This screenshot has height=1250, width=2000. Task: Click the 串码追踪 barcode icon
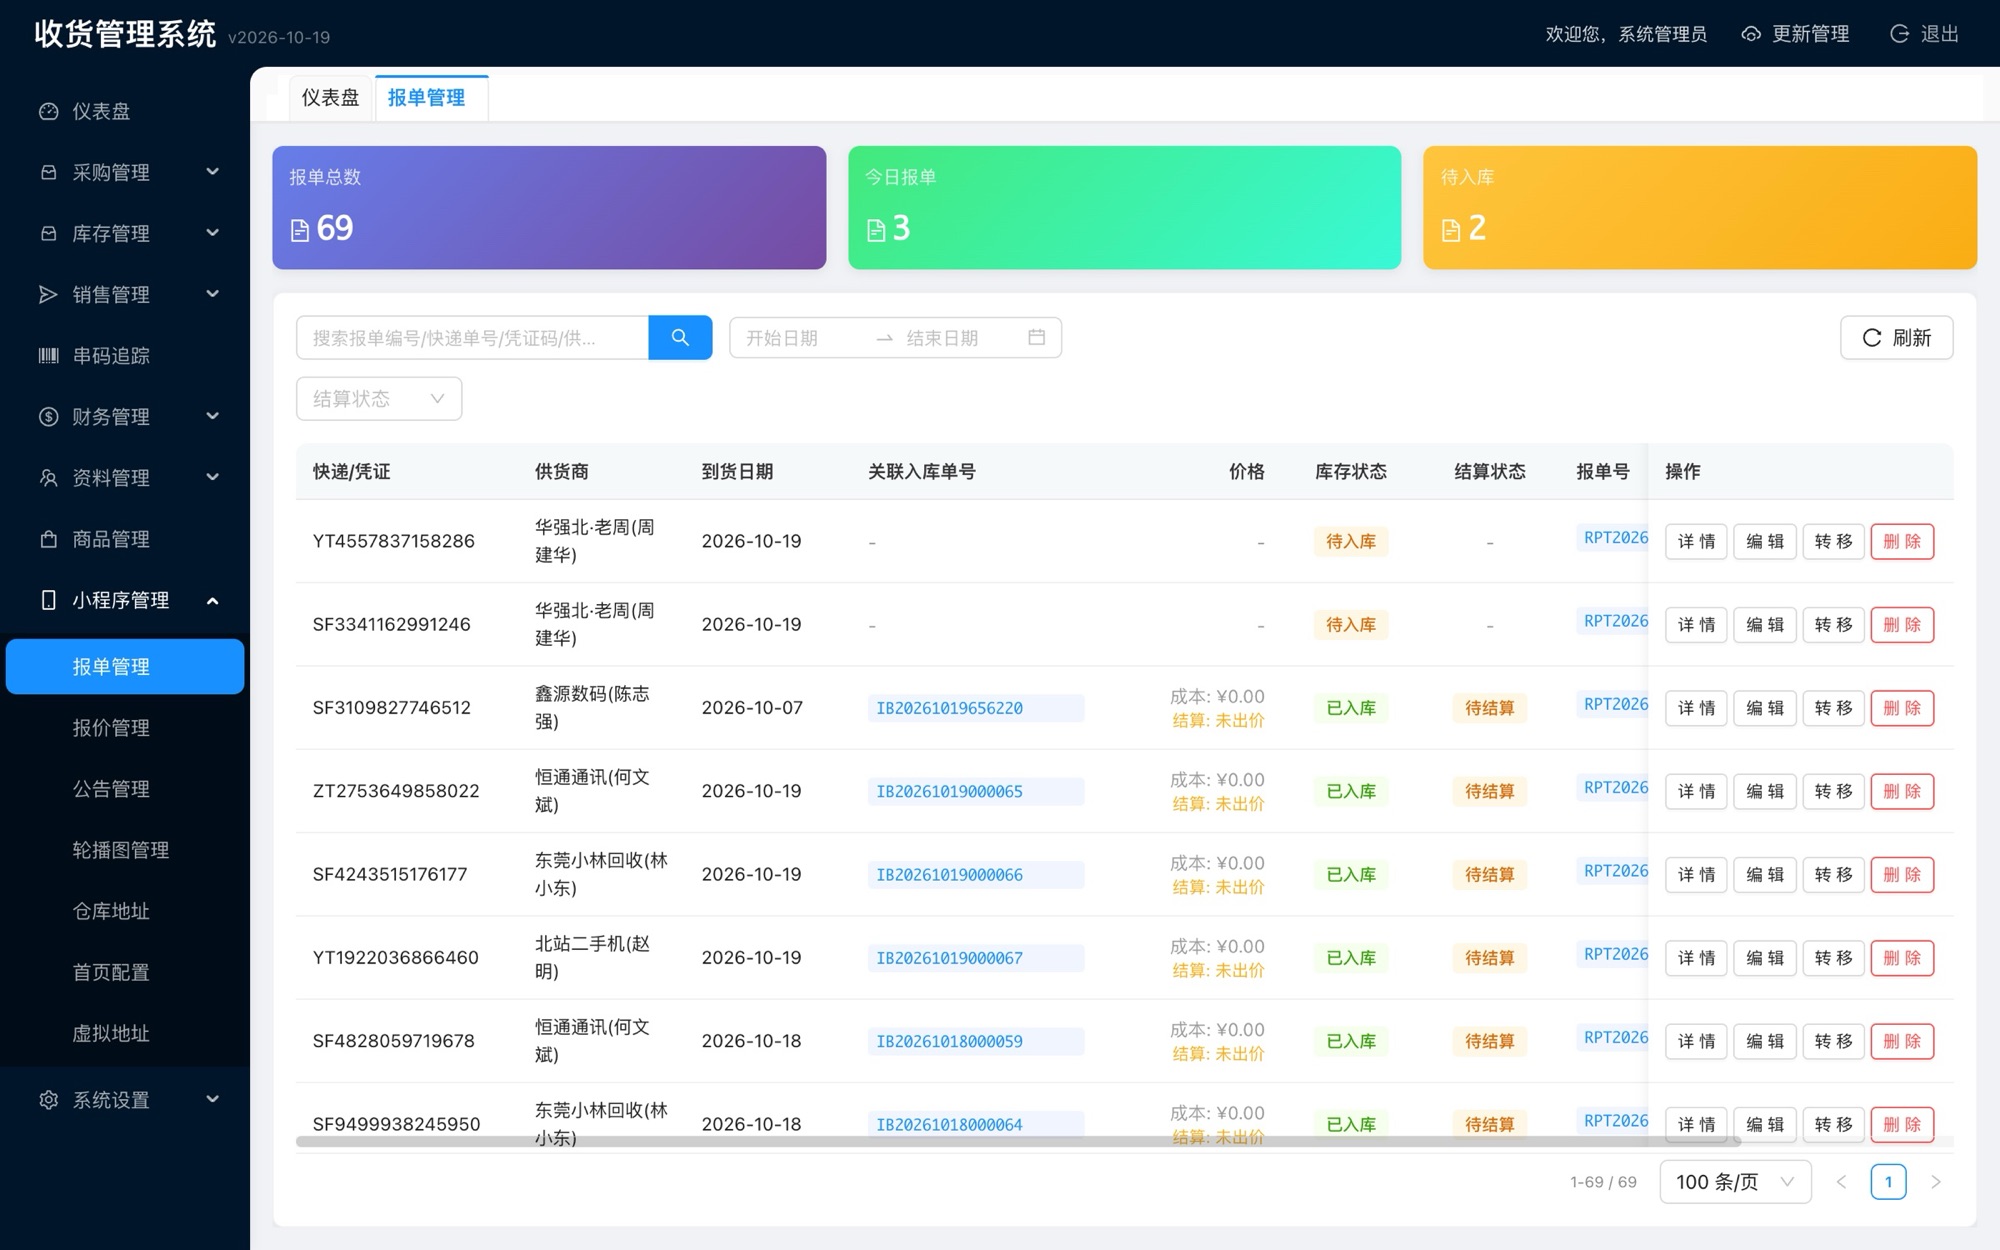pos(48,355)
